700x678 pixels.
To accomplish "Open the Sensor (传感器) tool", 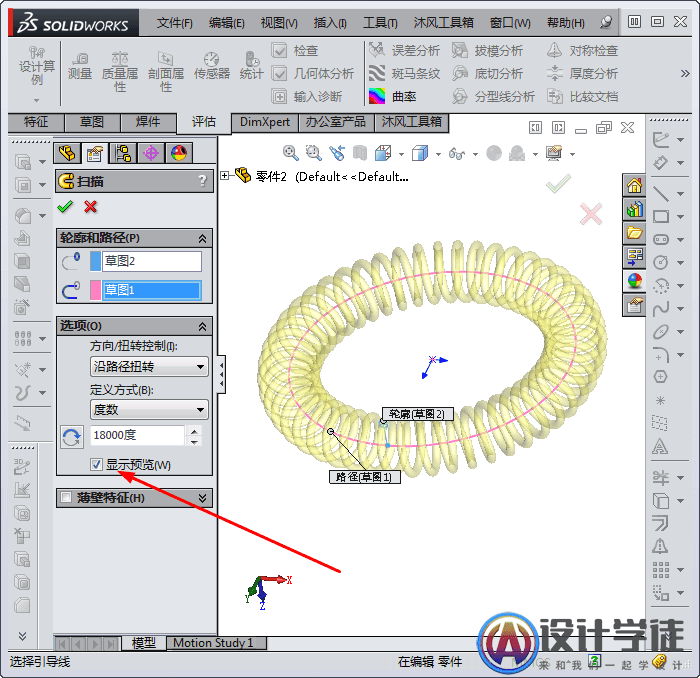I will point(212,66).
